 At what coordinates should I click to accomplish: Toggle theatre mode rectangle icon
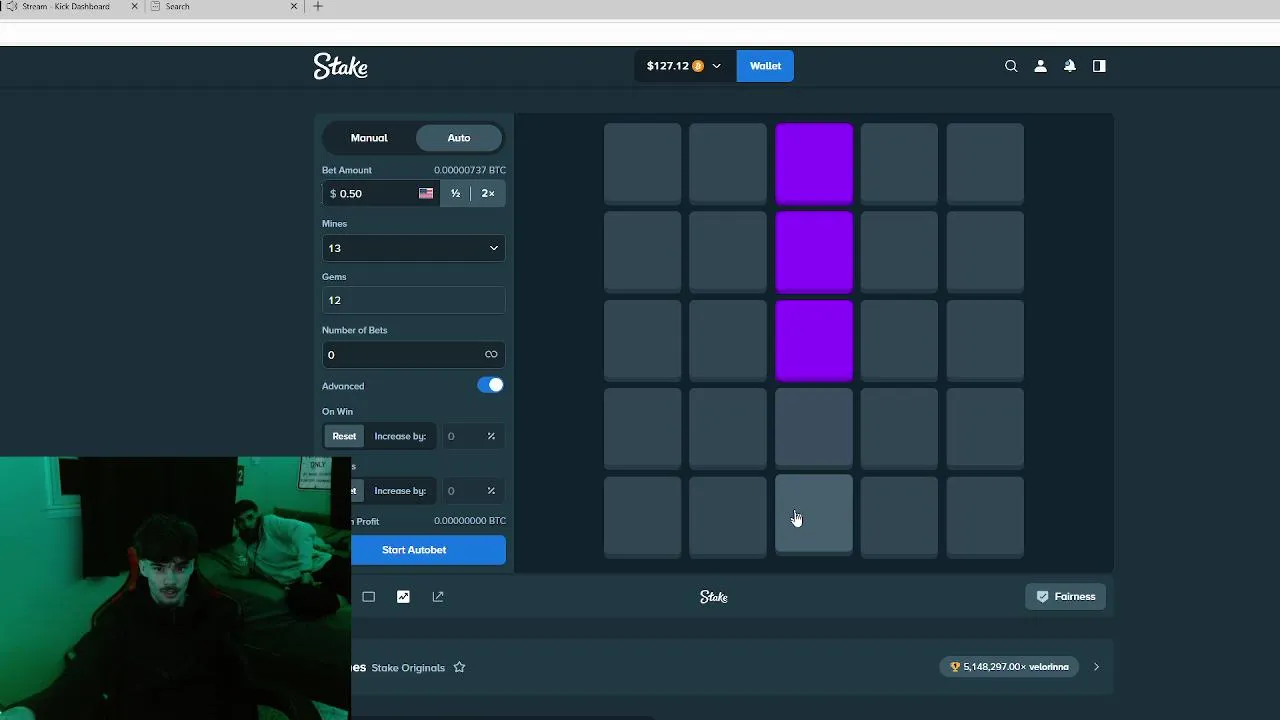click(x=368, y=597)
